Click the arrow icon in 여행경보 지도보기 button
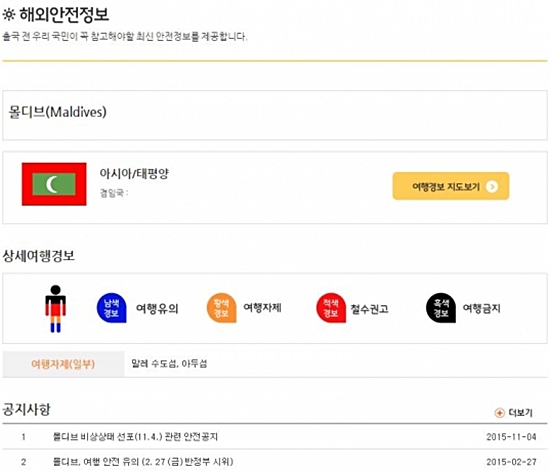 [492, 187]
